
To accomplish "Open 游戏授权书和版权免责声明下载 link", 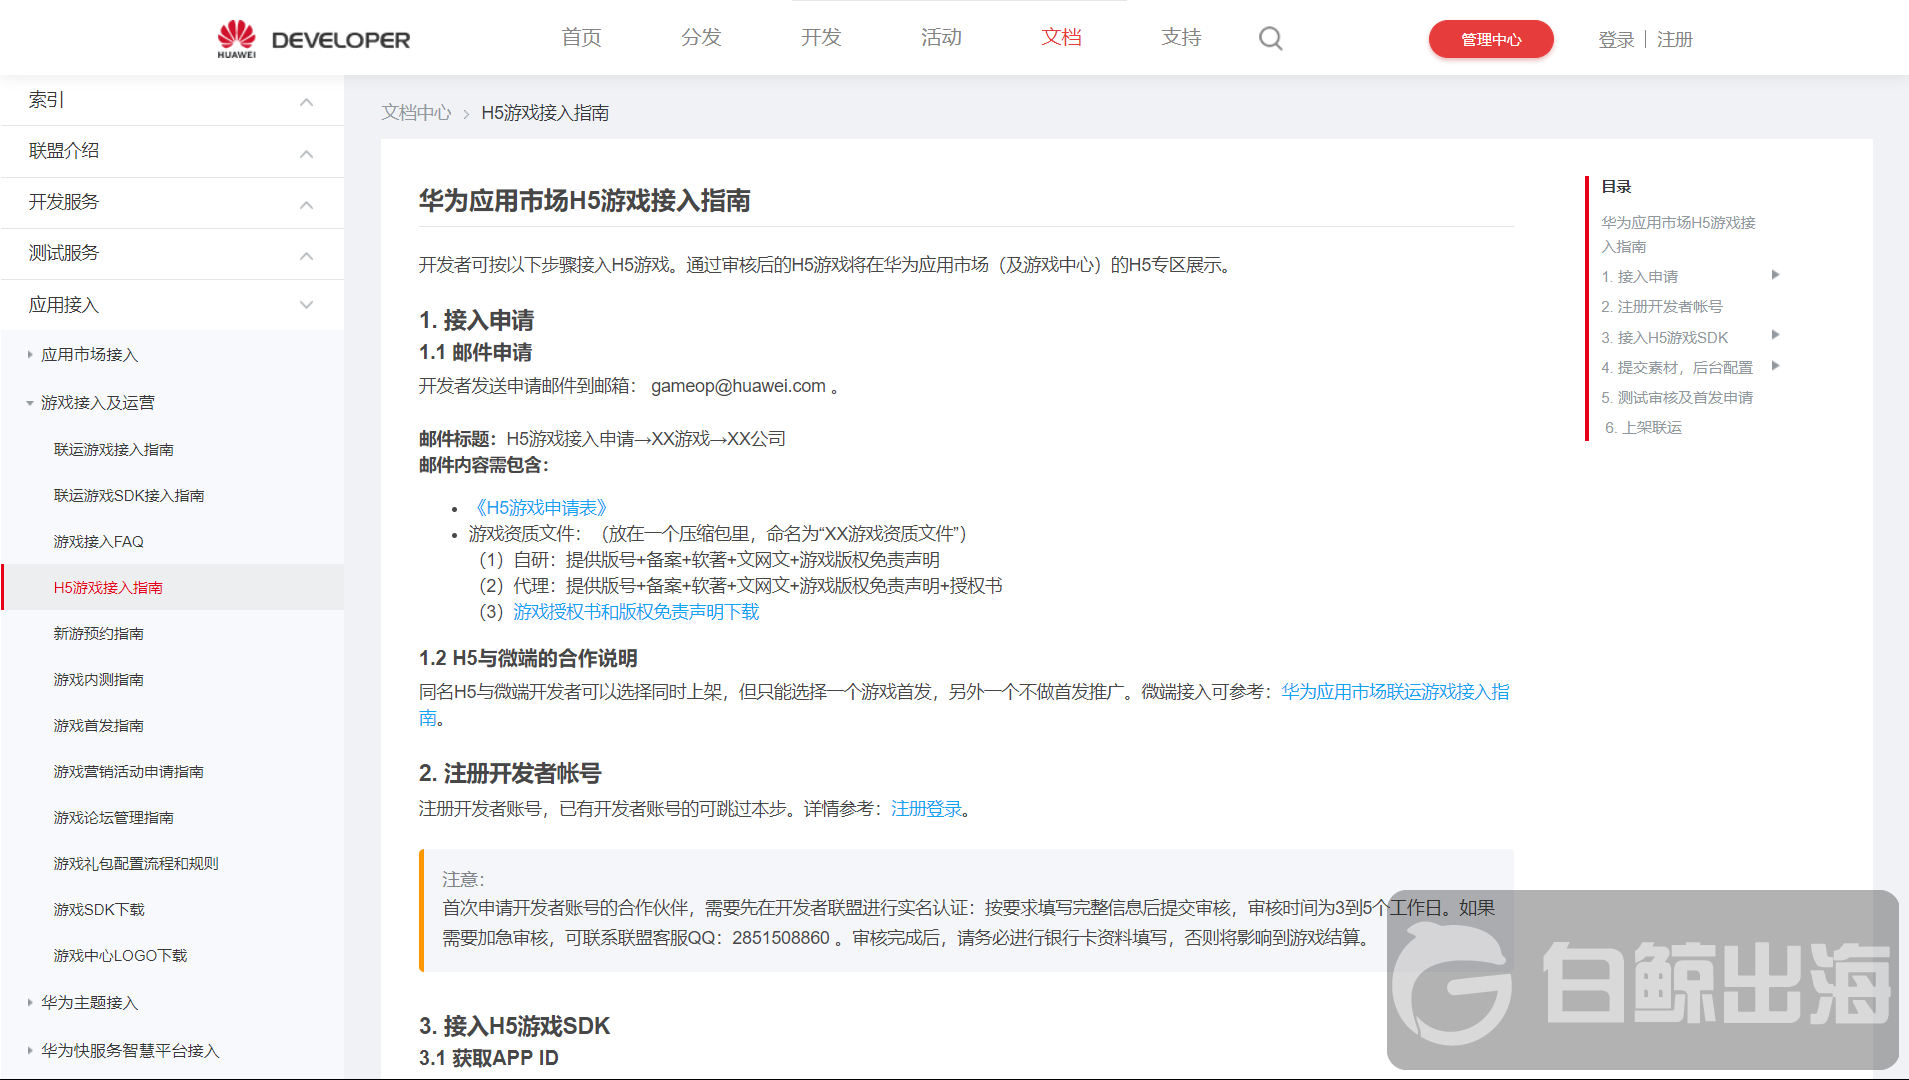I will click(x=636, y=612).
